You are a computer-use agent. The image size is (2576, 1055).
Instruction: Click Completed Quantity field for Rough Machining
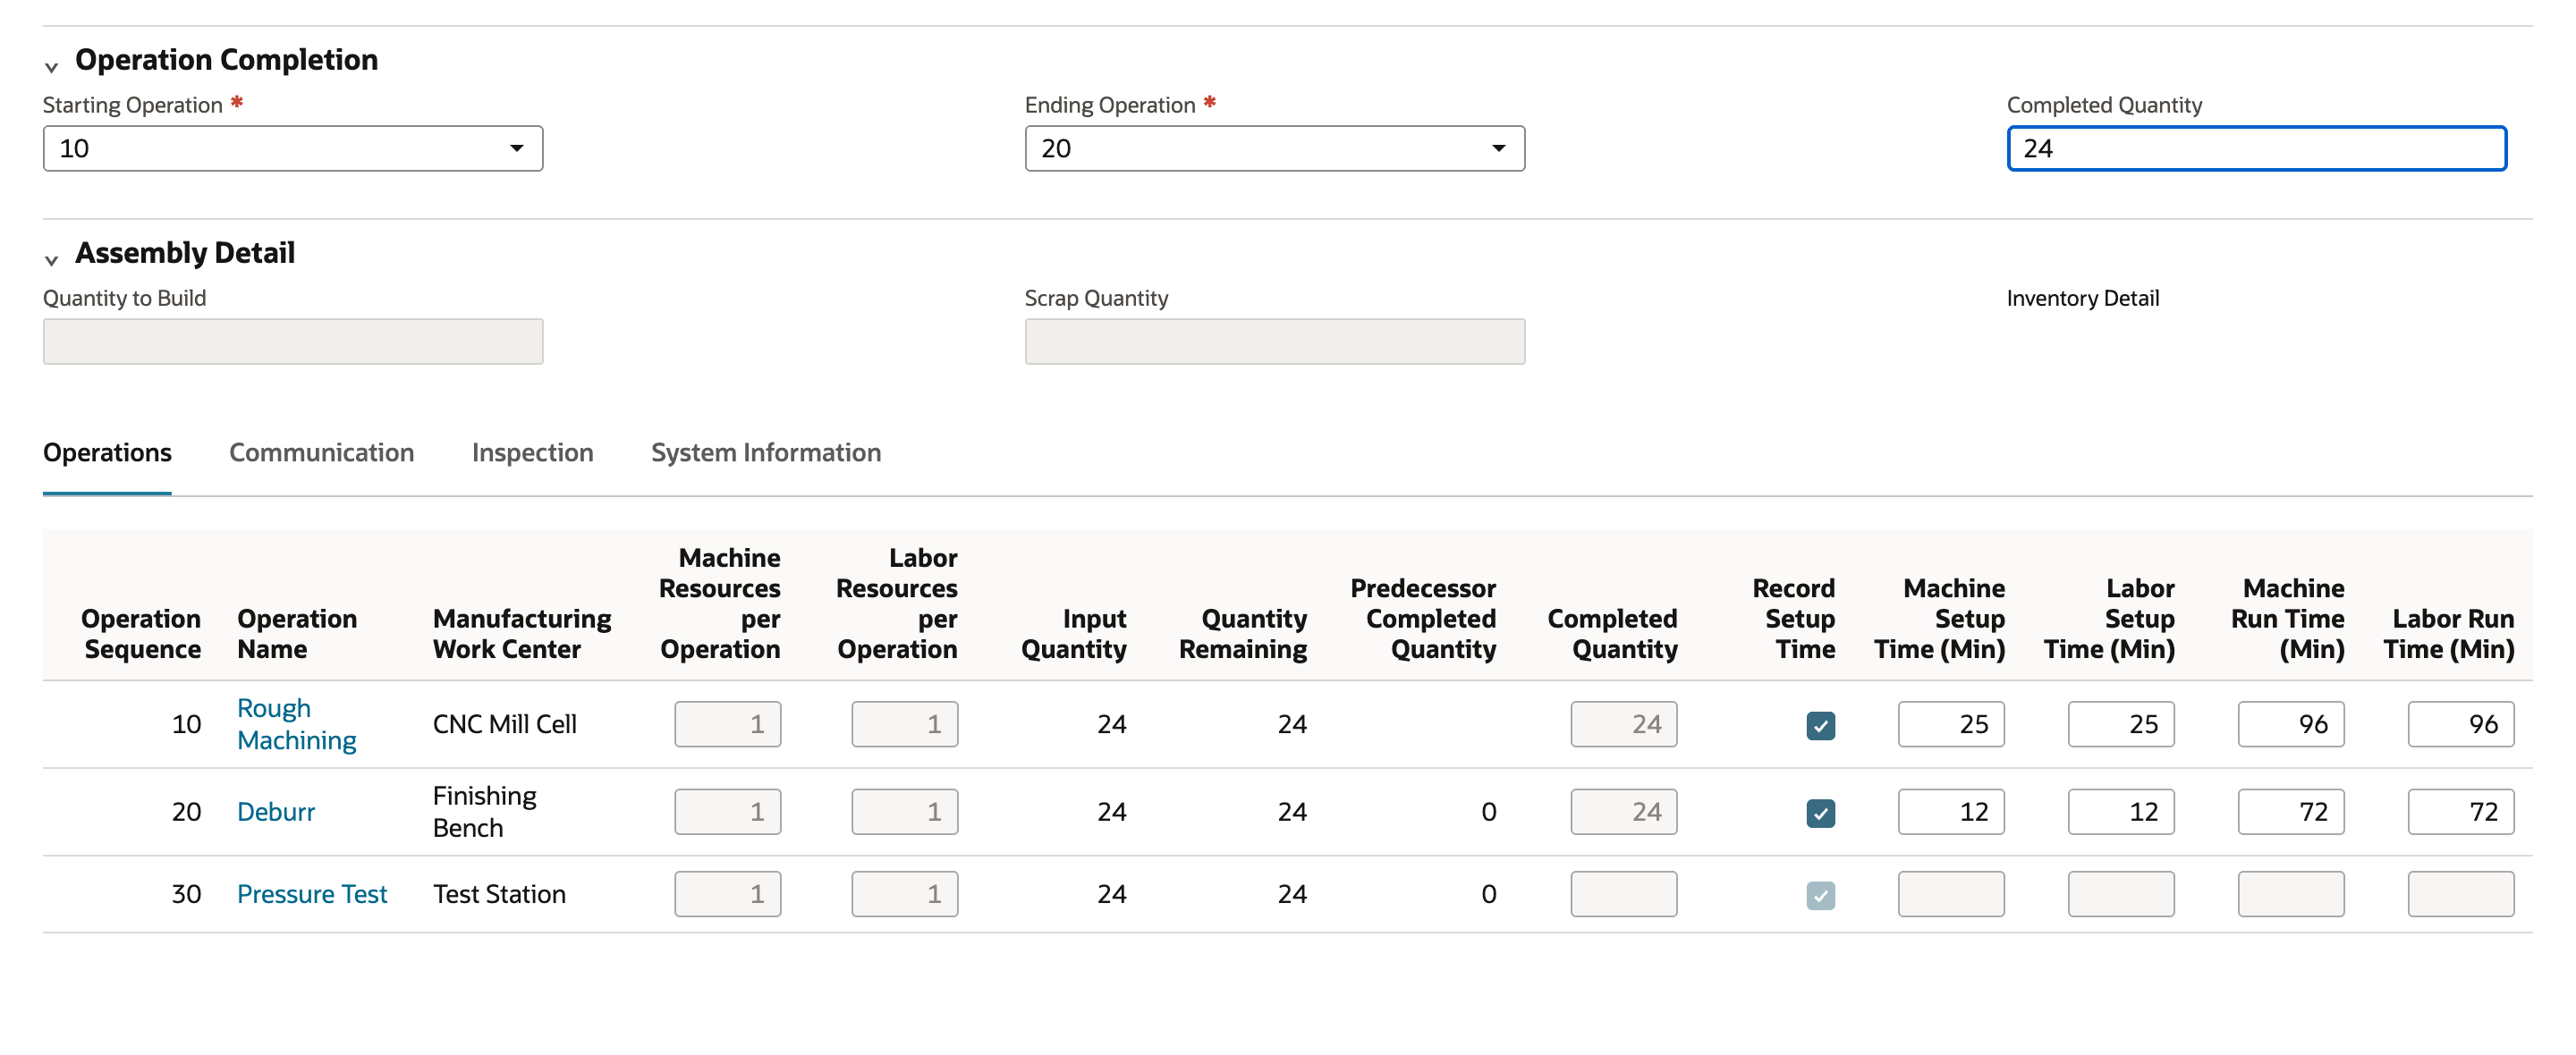[x=1624, y=724]
